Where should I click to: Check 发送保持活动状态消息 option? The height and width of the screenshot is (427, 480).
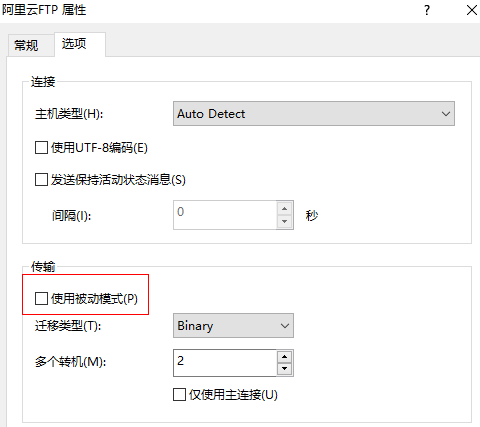coord(41,180)
